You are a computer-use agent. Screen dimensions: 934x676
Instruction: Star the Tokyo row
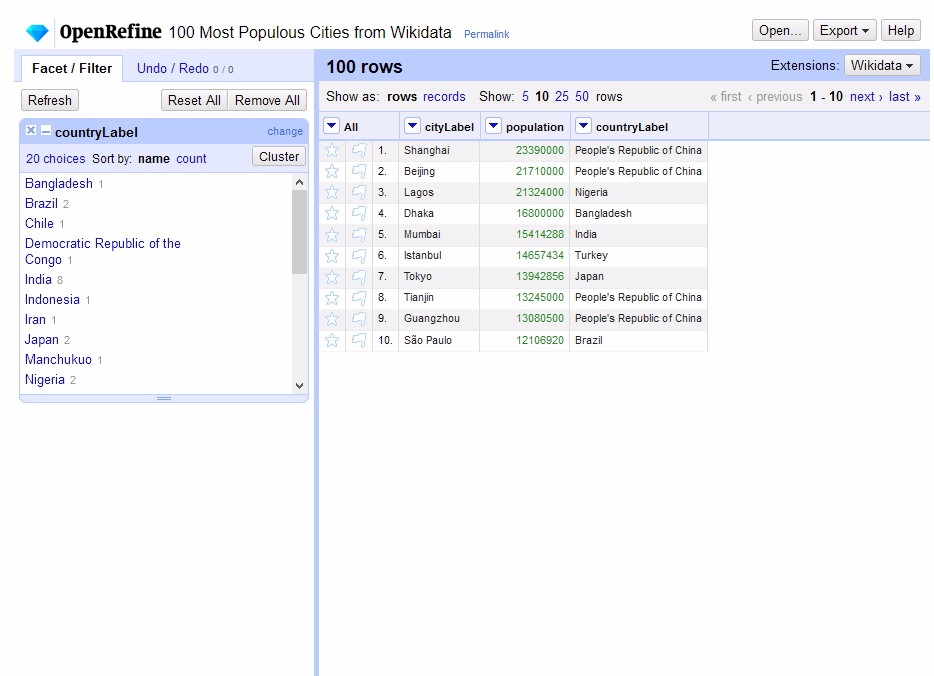coord(332,276)
